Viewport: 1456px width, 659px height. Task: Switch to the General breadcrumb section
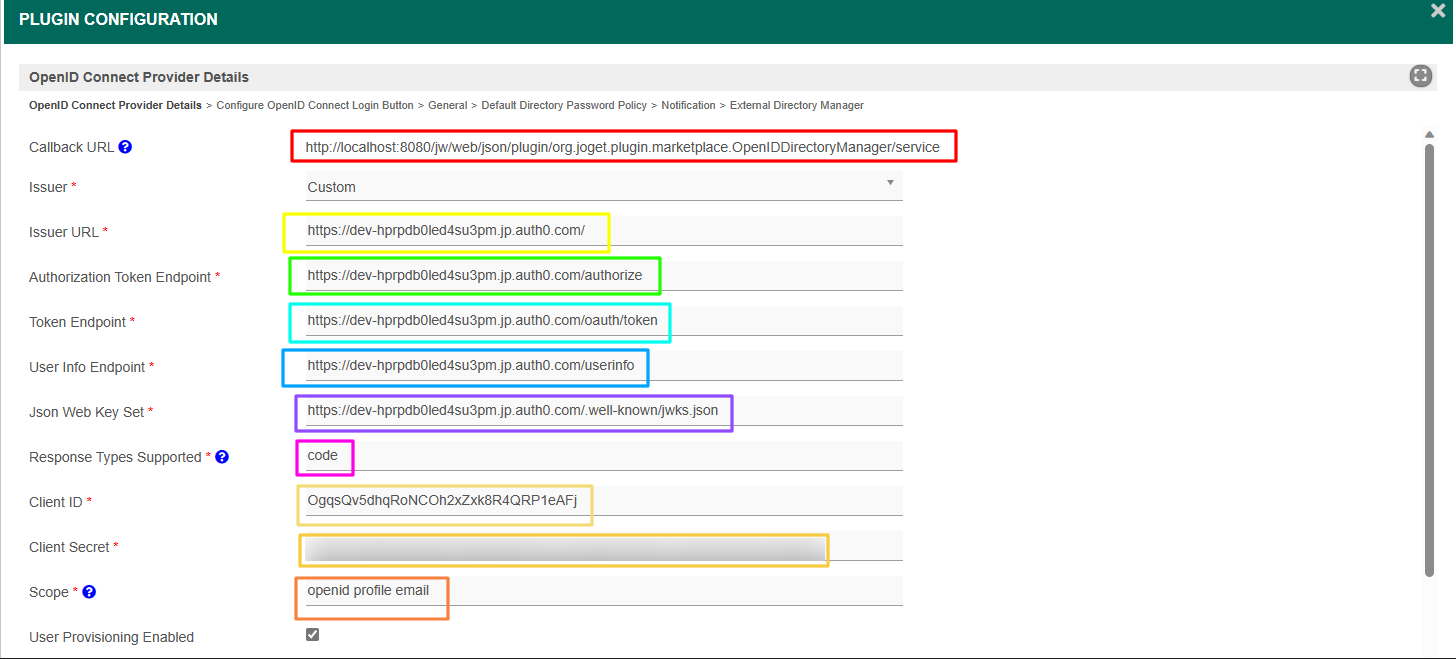coord(447,105)
